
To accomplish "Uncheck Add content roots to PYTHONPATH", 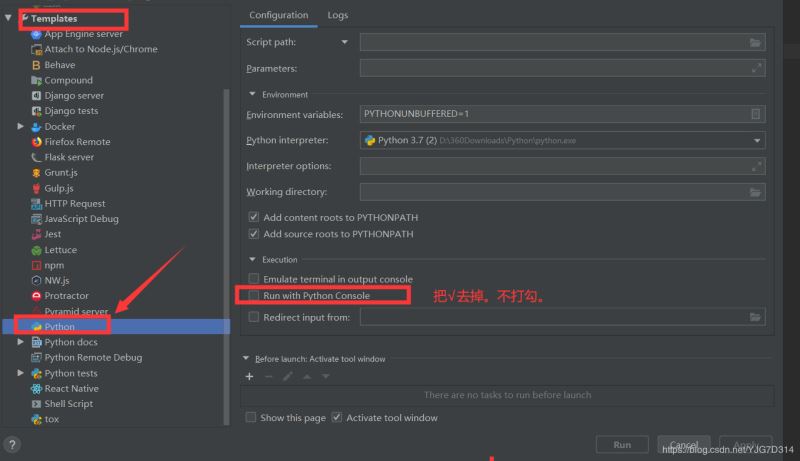I will tap(254, 217).
